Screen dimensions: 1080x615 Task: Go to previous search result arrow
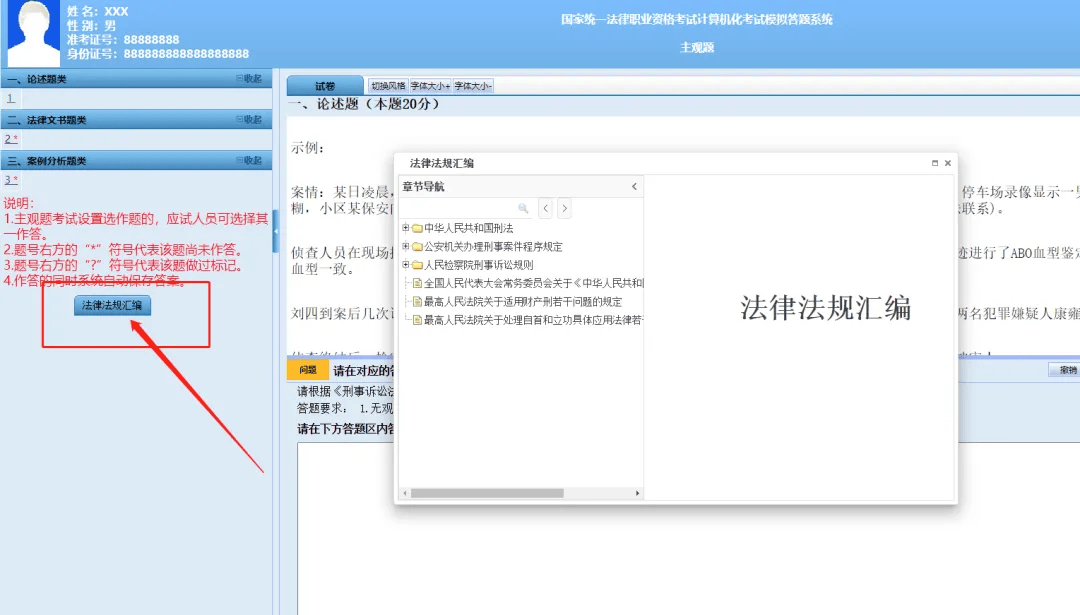546,208
